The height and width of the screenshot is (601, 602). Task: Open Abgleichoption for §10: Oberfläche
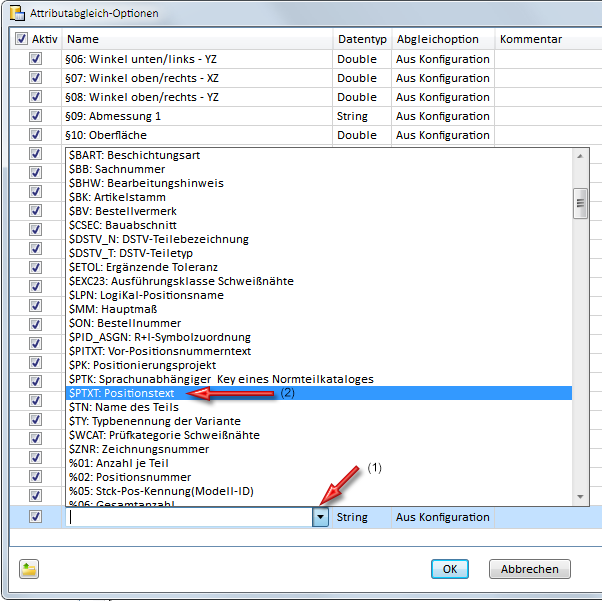tap(443, 135)
